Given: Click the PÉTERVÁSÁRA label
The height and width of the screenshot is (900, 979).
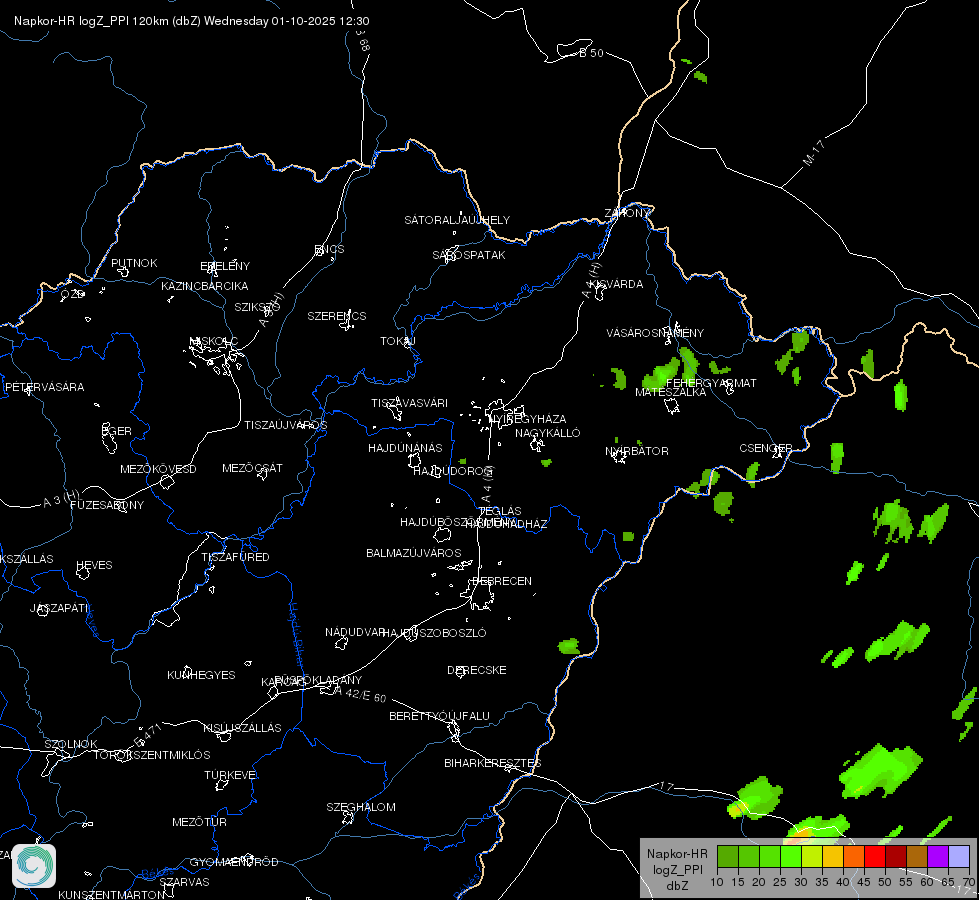Looking at the screenshot, I should (44, 387).
